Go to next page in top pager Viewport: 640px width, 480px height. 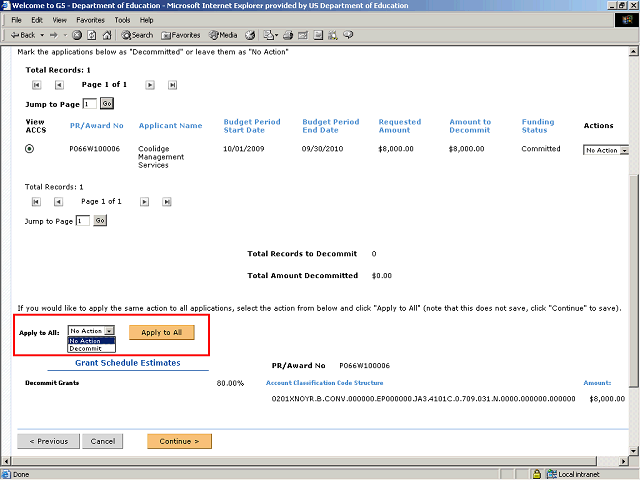pos(150,85)
